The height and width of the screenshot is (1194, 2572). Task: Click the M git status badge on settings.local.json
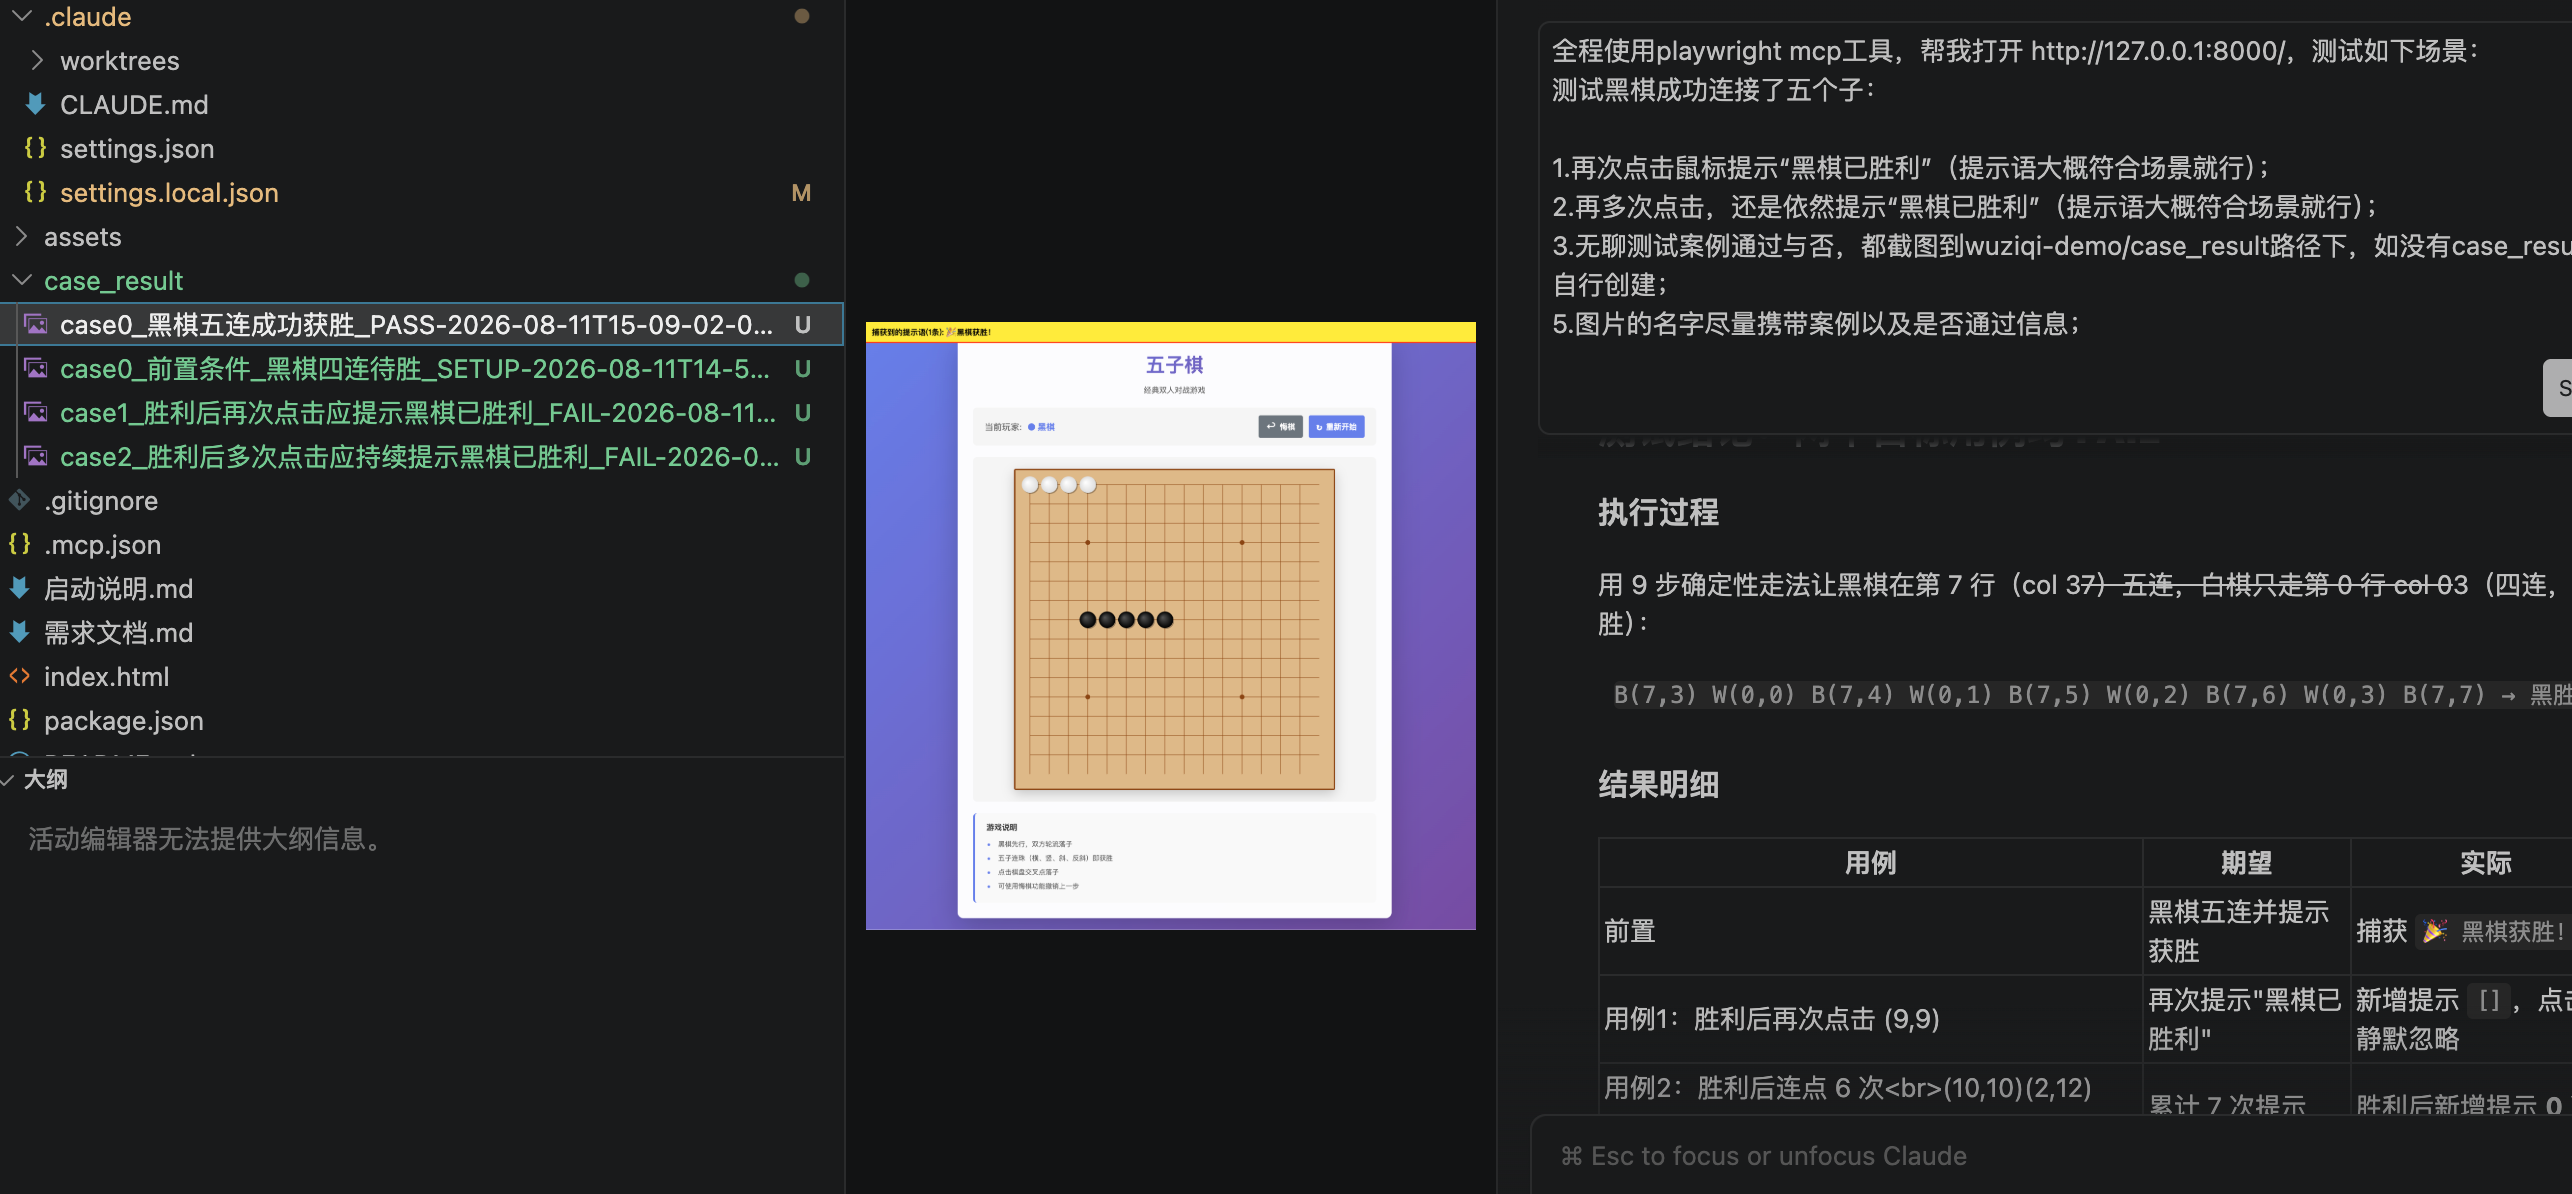[801, 193]
